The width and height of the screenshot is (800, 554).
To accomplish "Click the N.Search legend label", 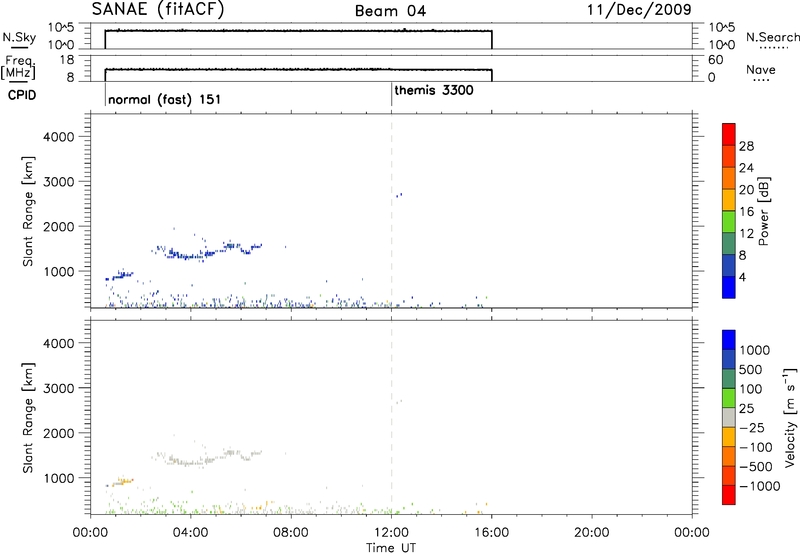I will pos(772,37).
